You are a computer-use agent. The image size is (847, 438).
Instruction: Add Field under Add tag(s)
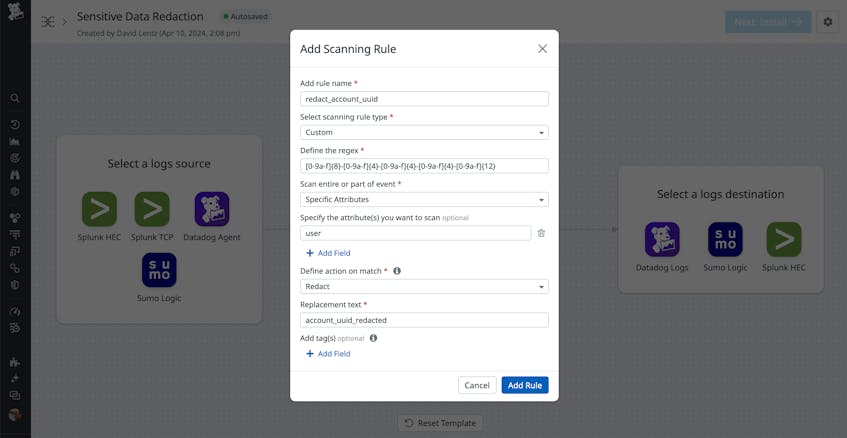pos(328,354)
